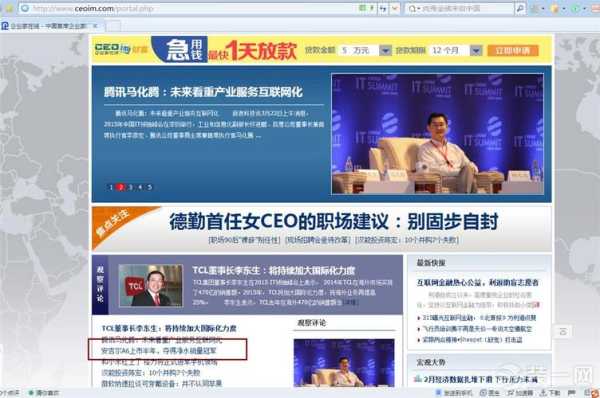Image resolution: width=600 pixels, height=398 pixels.
Task: Click the site icon on the browser tab
Action: 5,26
